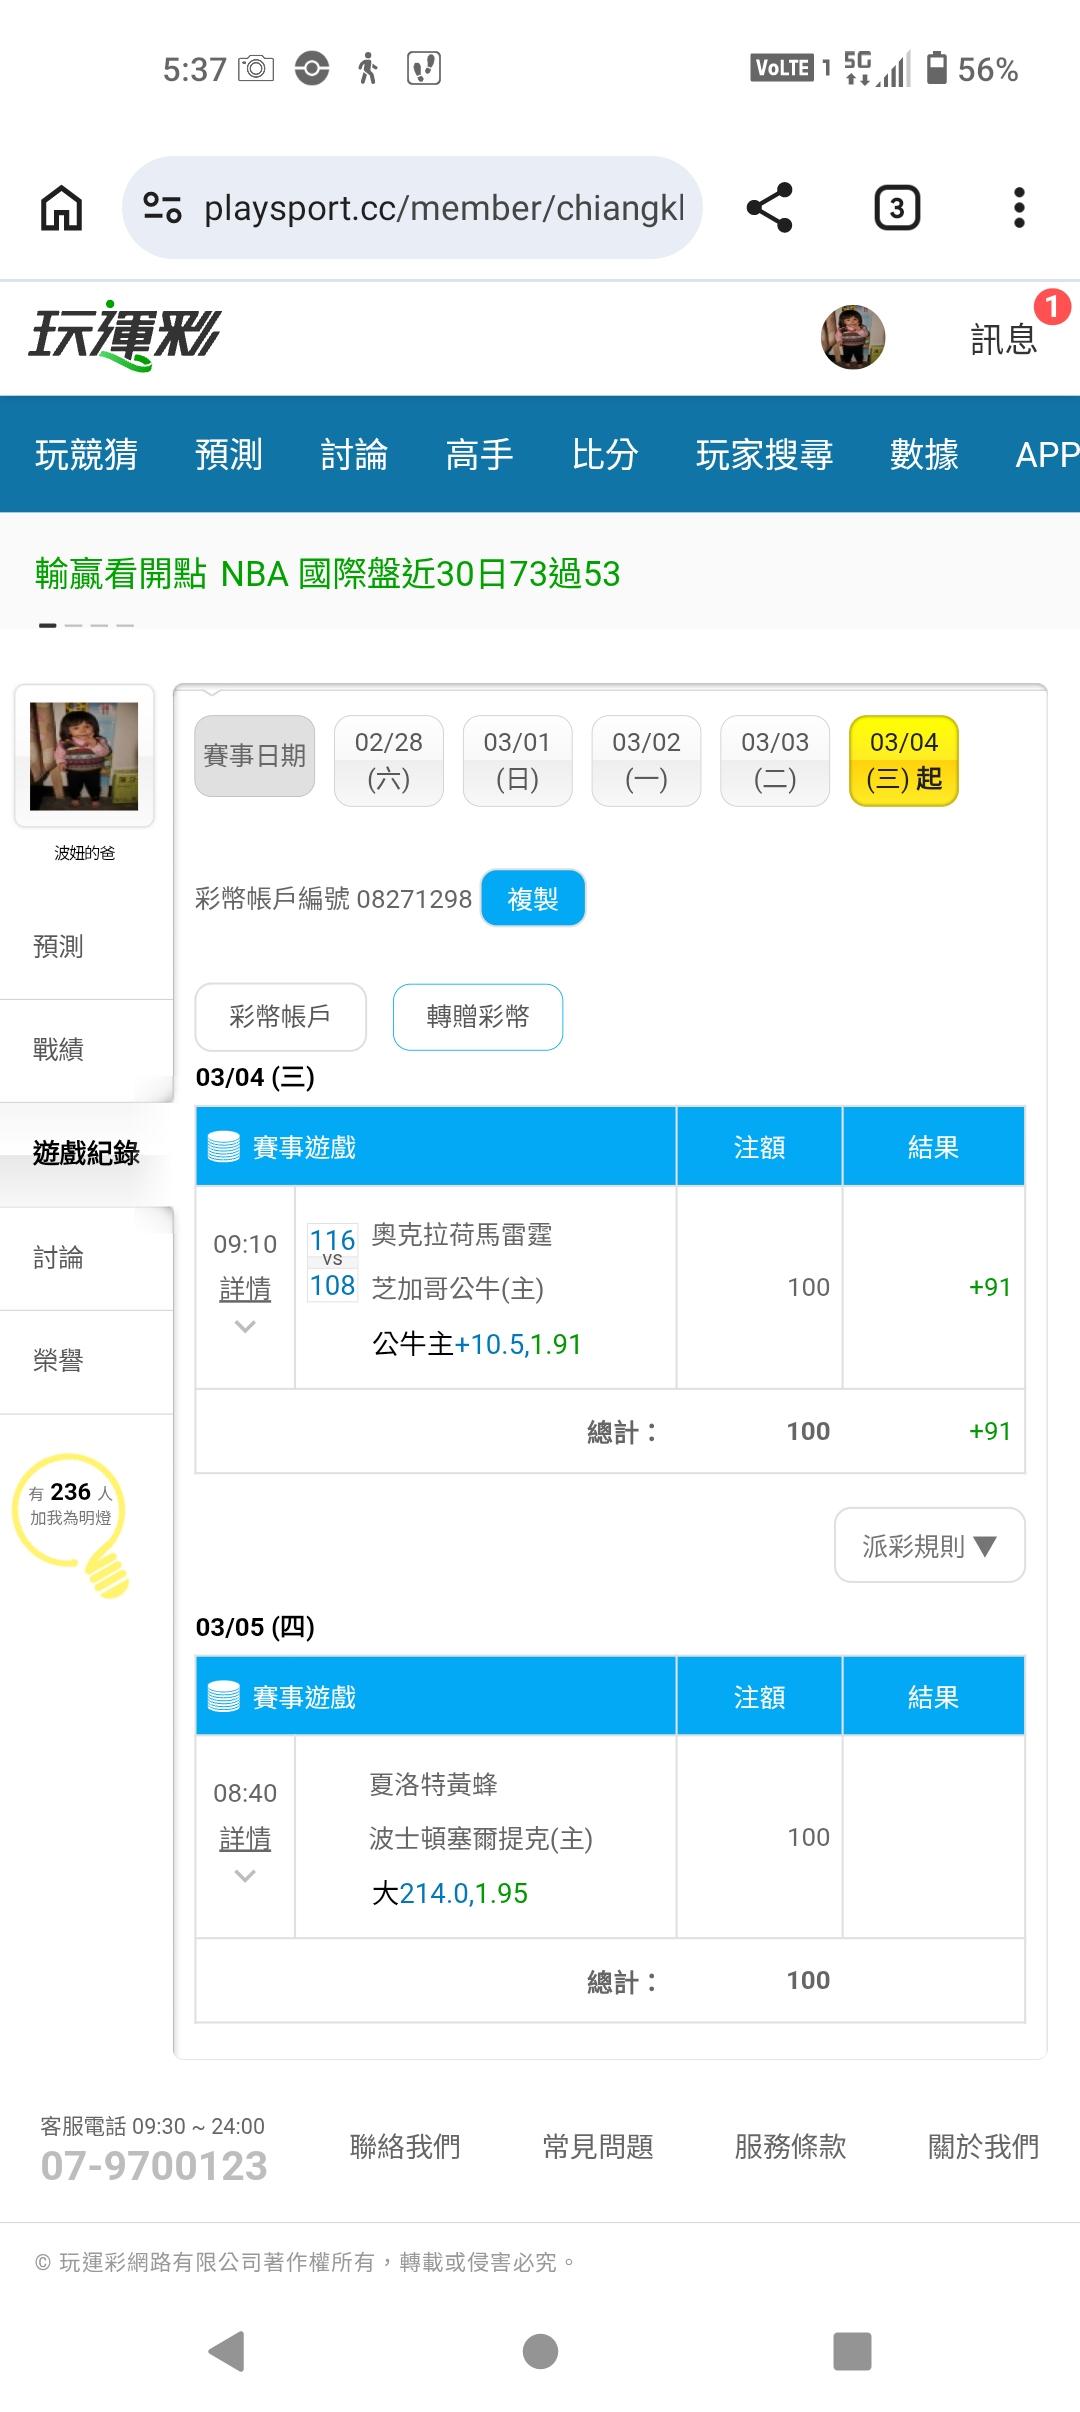Click the 轉贈彩幣 button
The image size is (1080, 2412).
click(478, 1017)
